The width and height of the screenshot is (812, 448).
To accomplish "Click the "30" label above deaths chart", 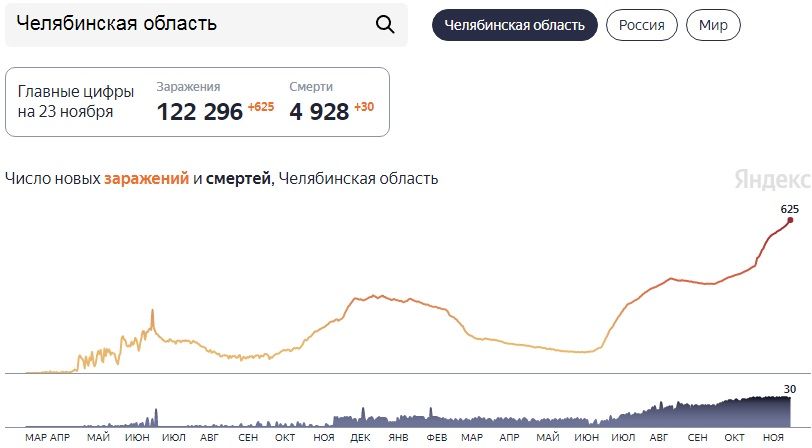I will pos(789,389).
